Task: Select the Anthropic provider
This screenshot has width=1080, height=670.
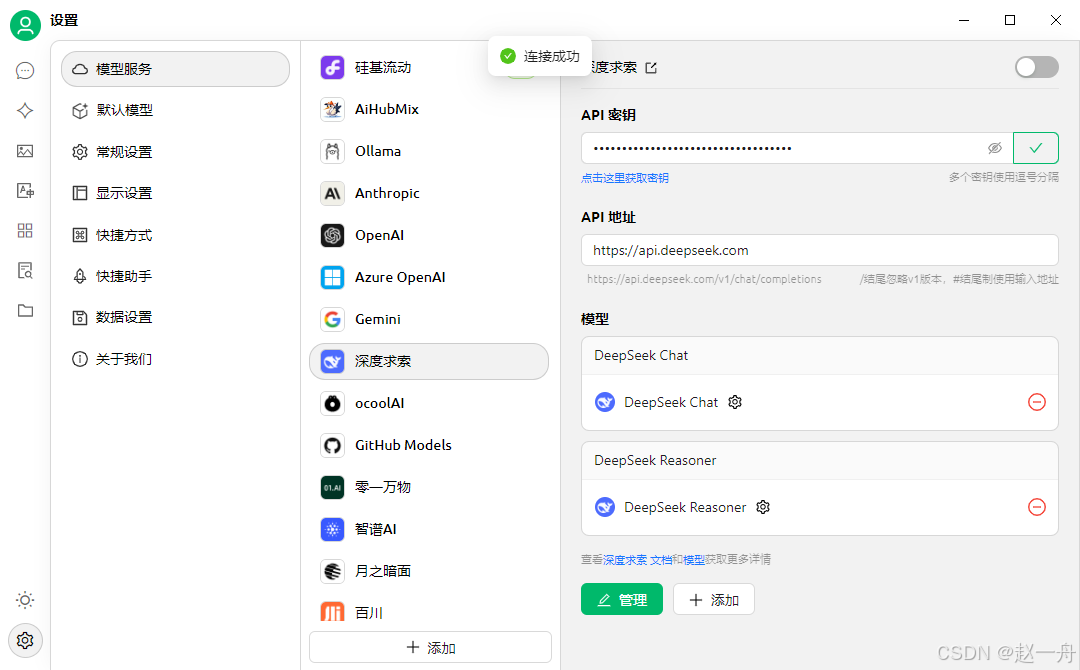Action: pos(428,193)
